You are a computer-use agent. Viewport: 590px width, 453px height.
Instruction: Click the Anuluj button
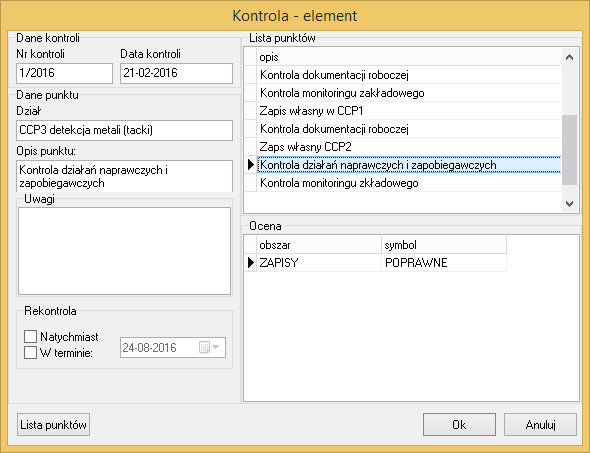(x=540, y=425)
